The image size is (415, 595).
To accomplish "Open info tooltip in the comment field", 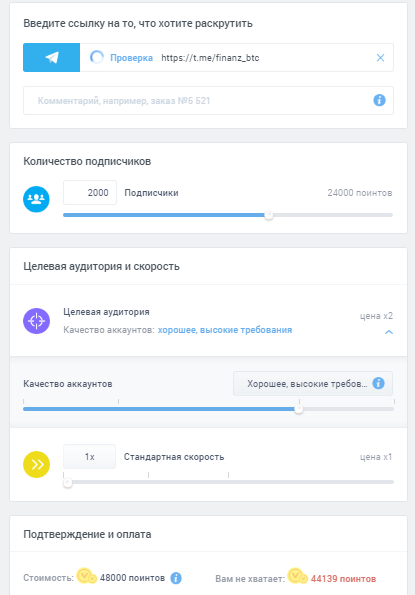I will (379, 100).
